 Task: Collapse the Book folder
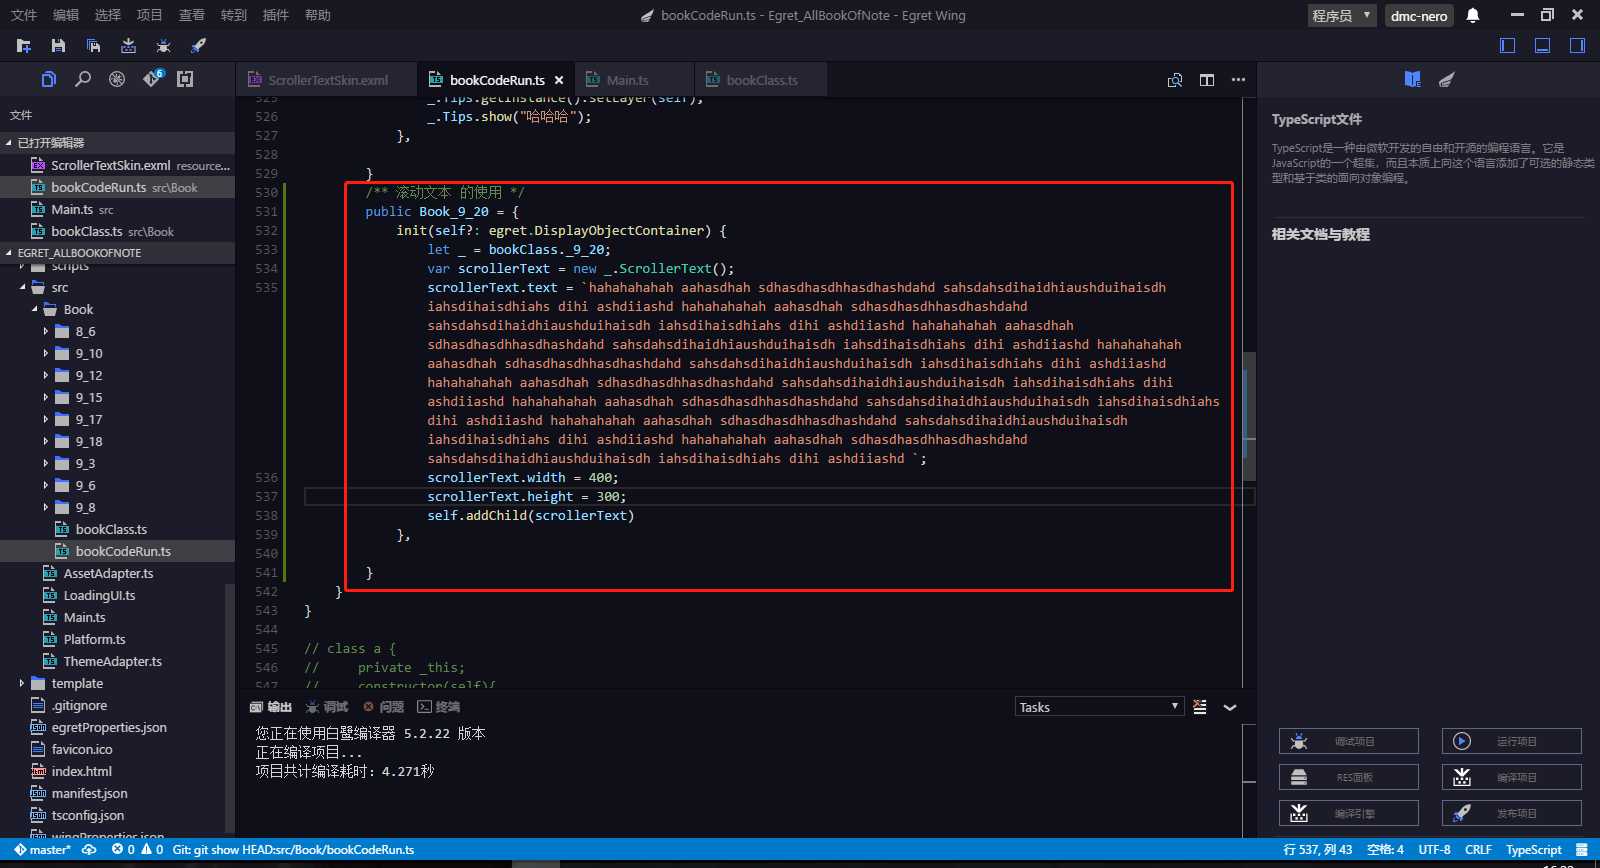coord(34,309)
